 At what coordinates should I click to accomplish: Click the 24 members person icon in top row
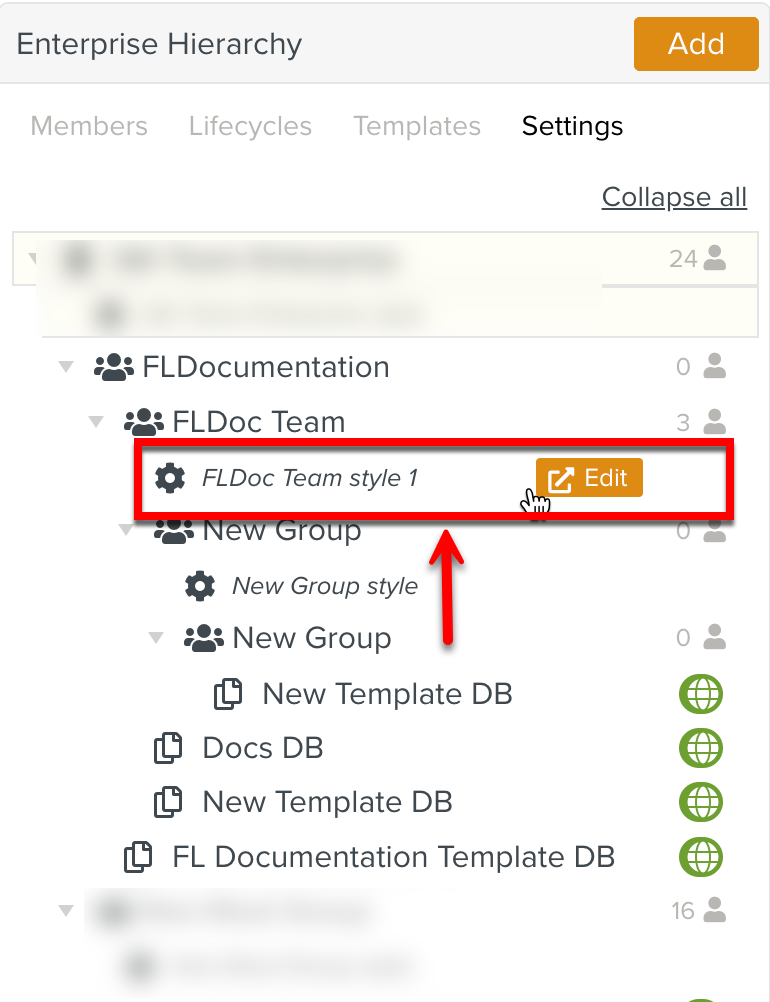pyautogui.click(x=714, y=258)
